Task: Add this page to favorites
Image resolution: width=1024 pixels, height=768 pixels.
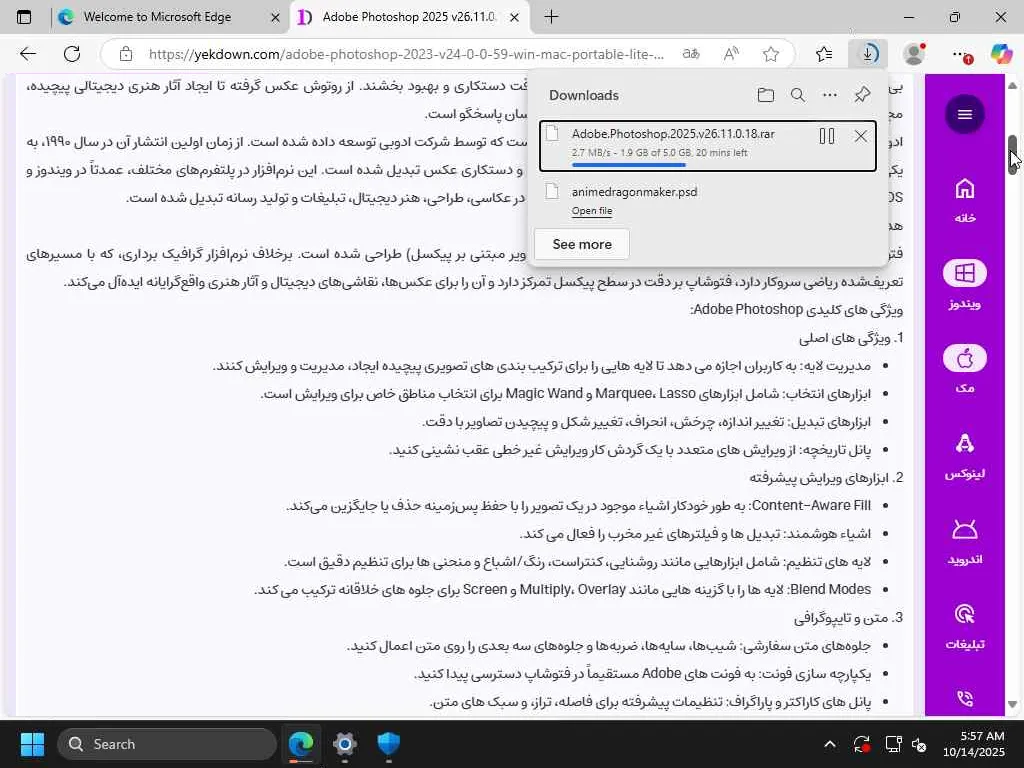Action: click(x=771, y=54)
